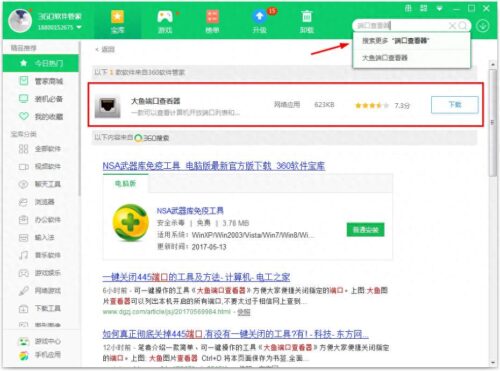500x371 pixels.
Task: Click the grid icon in the title bar
Action: (423, 8)
